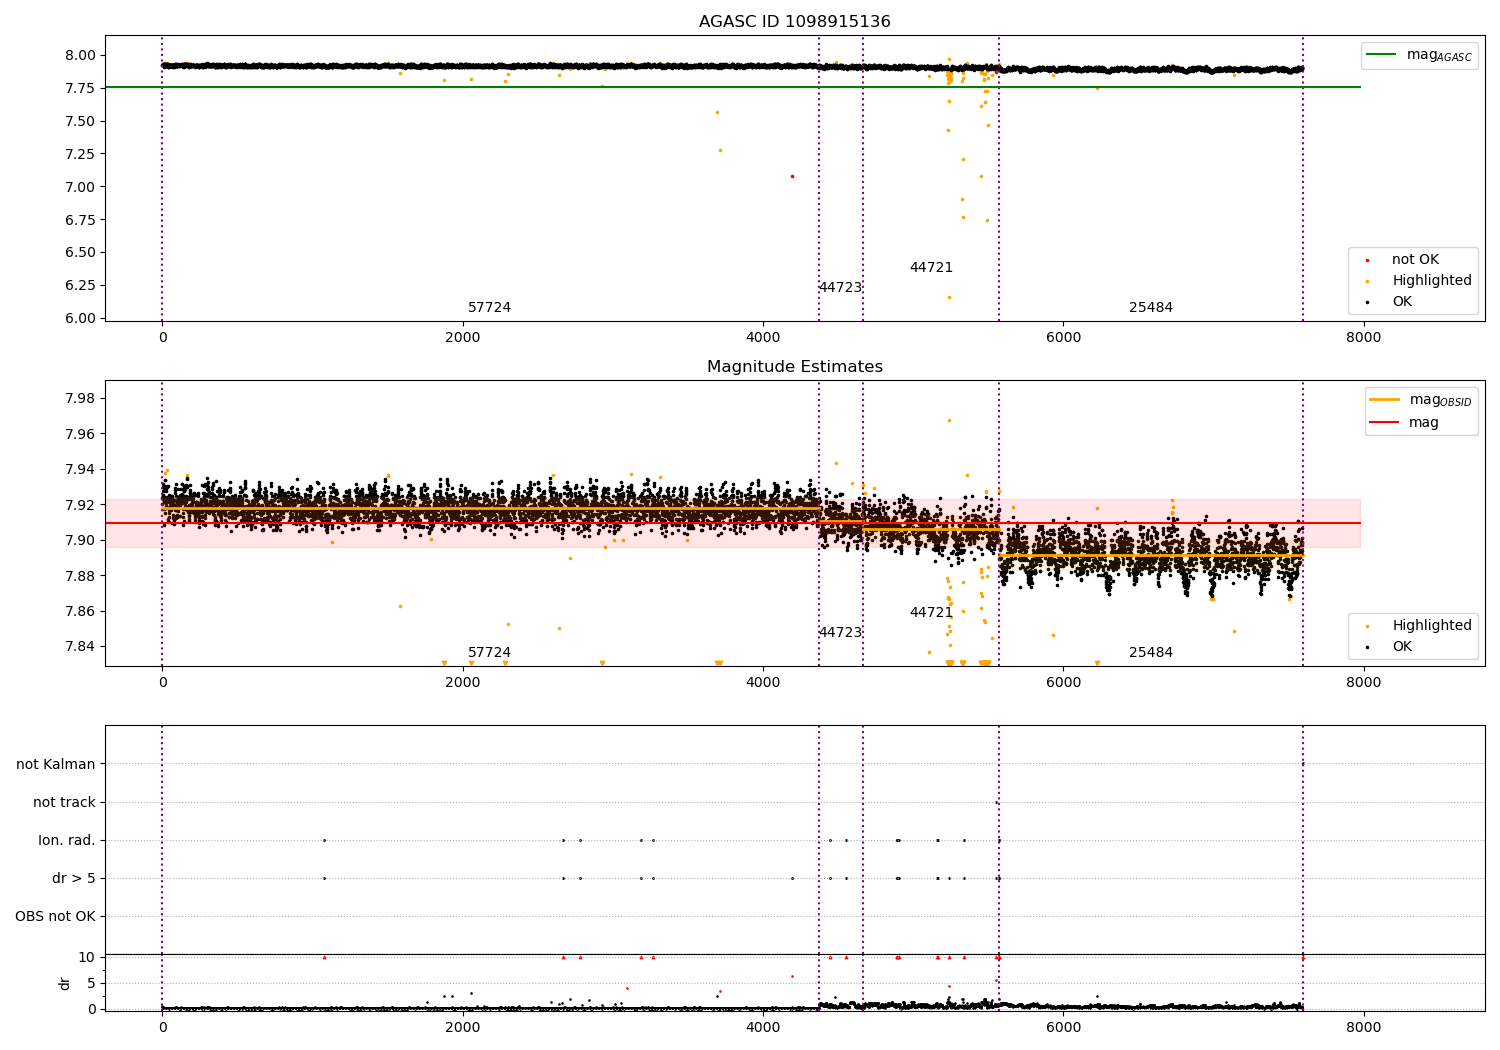1500x1050 pixels.
Task: Click the '25484' obsid label in top plot
Action: tap(1151, 308)
